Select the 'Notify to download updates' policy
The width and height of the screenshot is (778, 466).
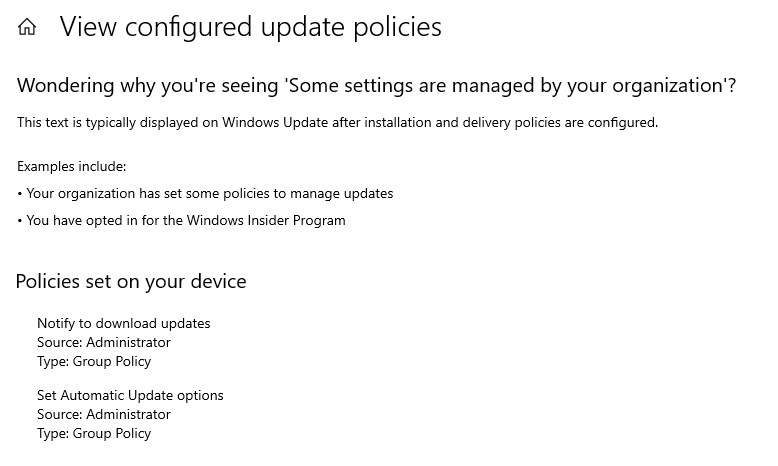[x=124, y=324]
